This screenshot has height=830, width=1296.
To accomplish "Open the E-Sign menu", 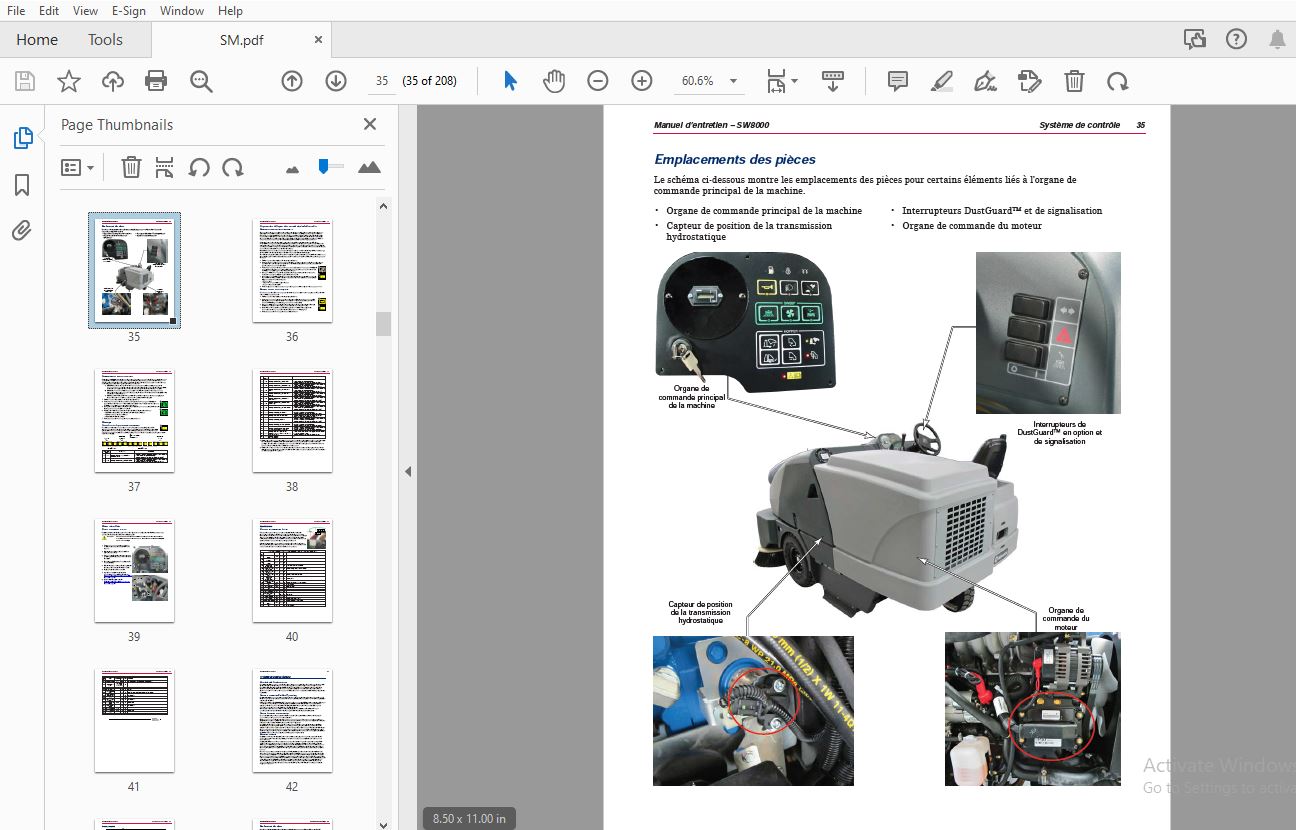I will [130, 11].
